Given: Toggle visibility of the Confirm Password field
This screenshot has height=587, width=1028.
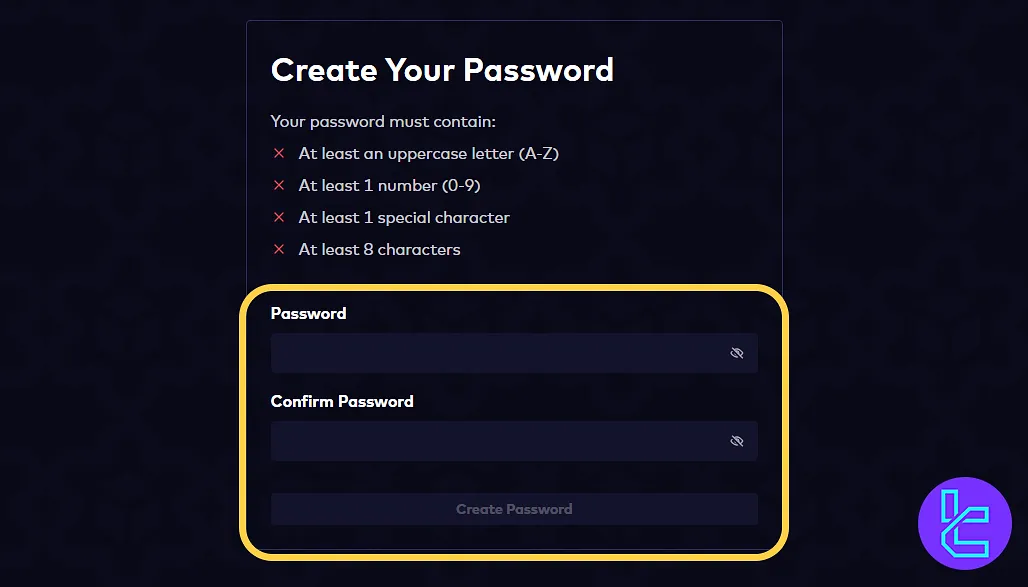Looking at the screenshot, I should [x=737, y=441].
